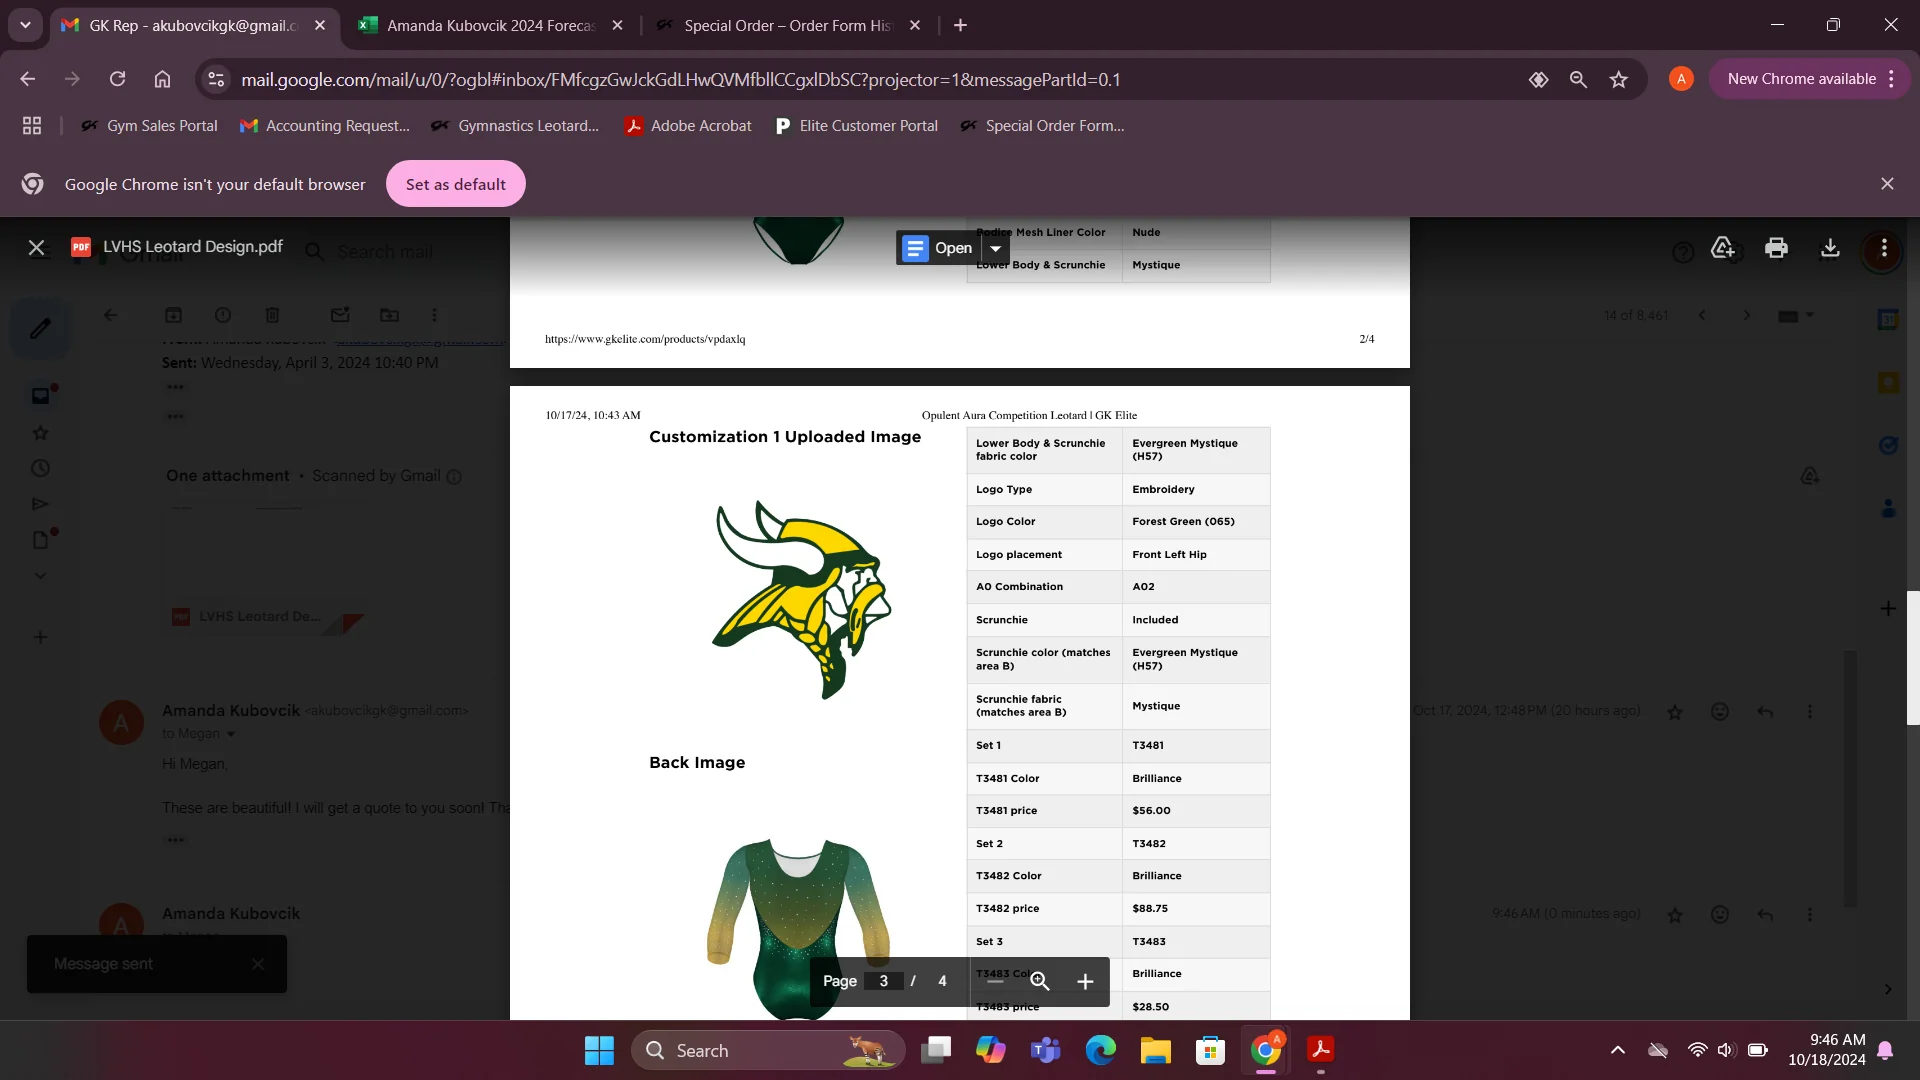The width and height of the screenshot is (1920, 1080).
Task: Open Adobe Acrobat from the taskbar
Action: (1321, 1050)
